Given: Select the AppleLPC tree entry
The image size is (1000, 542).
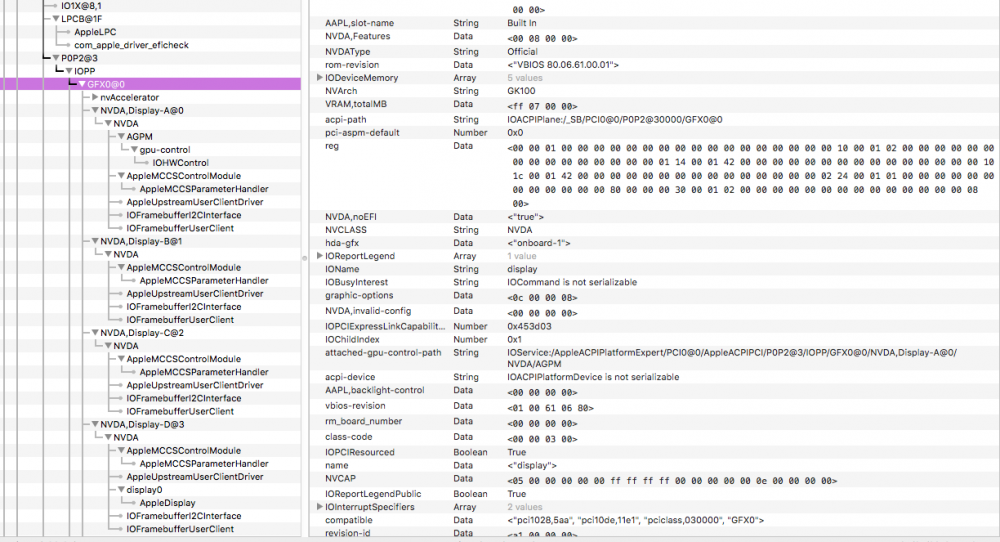Looking at the screenshot, I should 95,32.
